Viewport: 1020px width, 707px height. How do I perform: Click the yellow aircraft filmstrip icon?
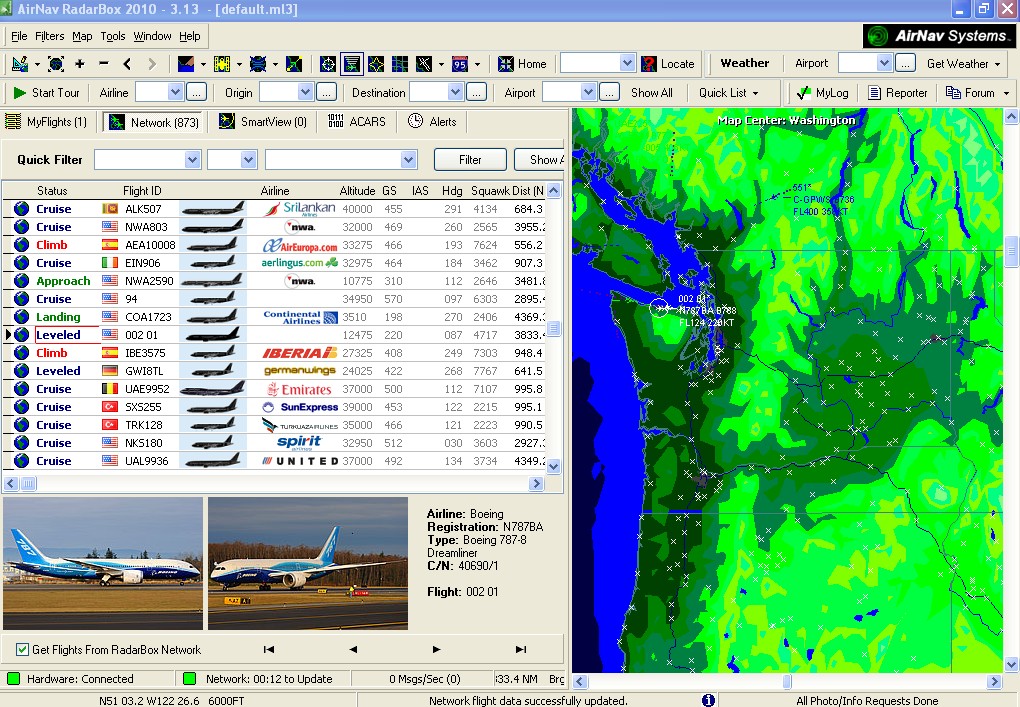222,64
